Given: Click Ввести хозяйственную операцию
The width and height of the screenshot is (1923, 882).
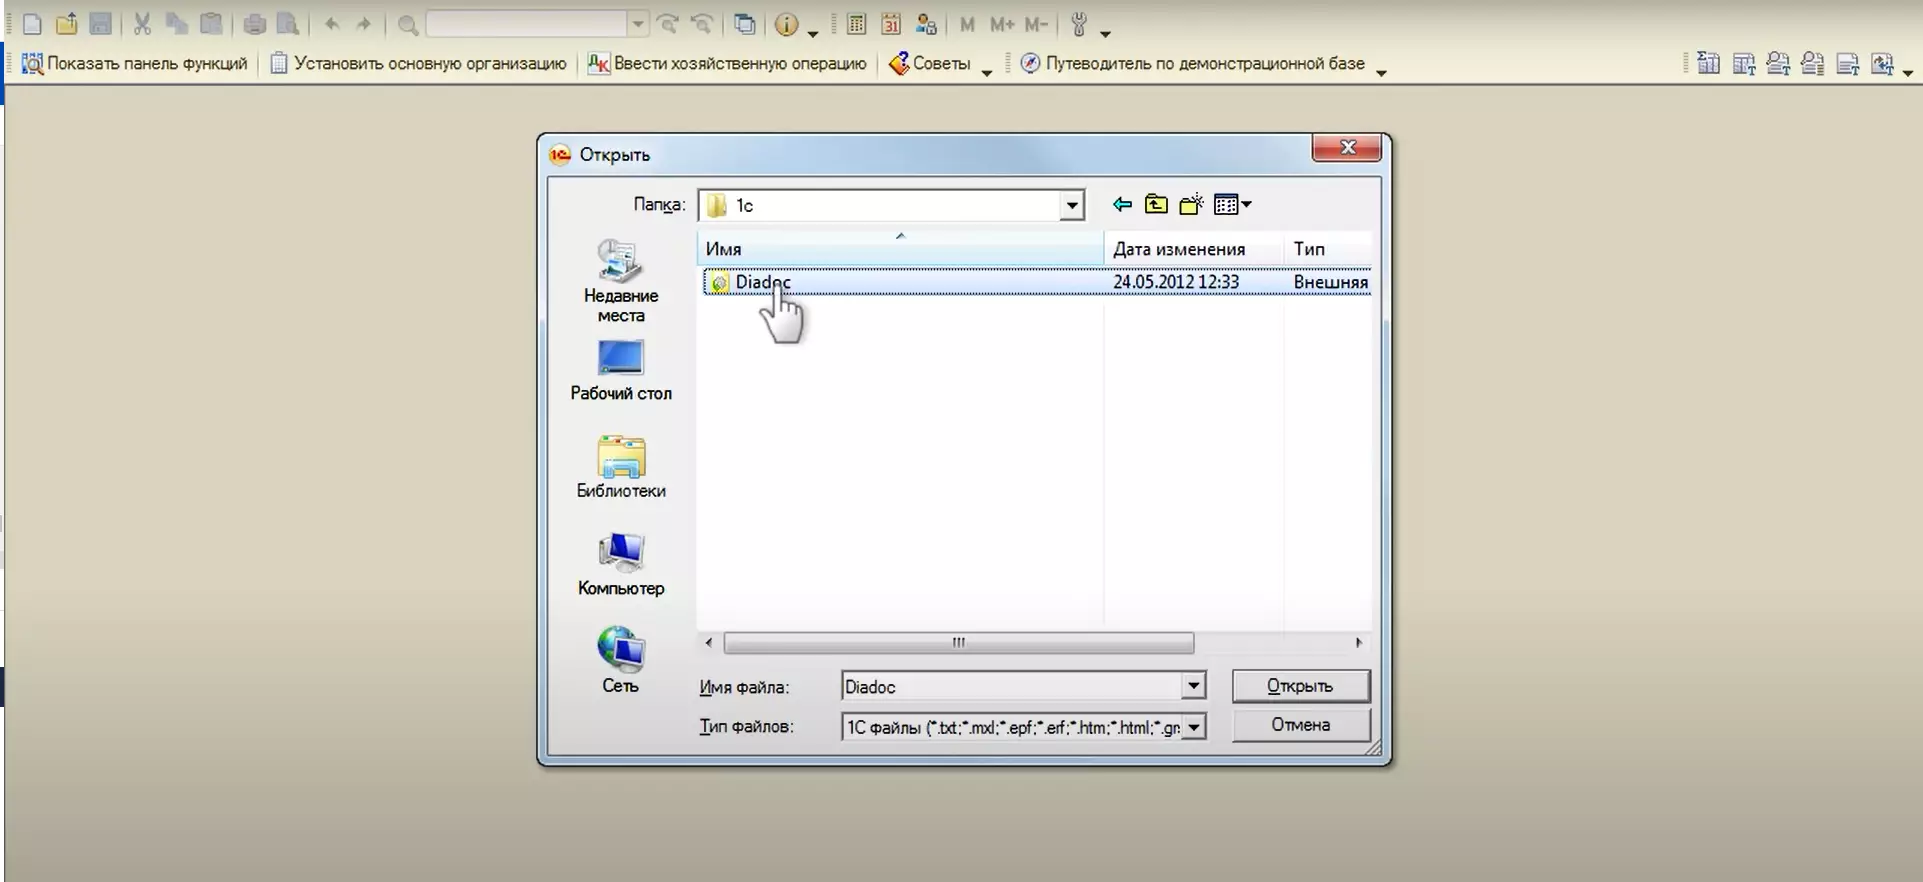Looking at the screenshot, I should click(727, 64).
